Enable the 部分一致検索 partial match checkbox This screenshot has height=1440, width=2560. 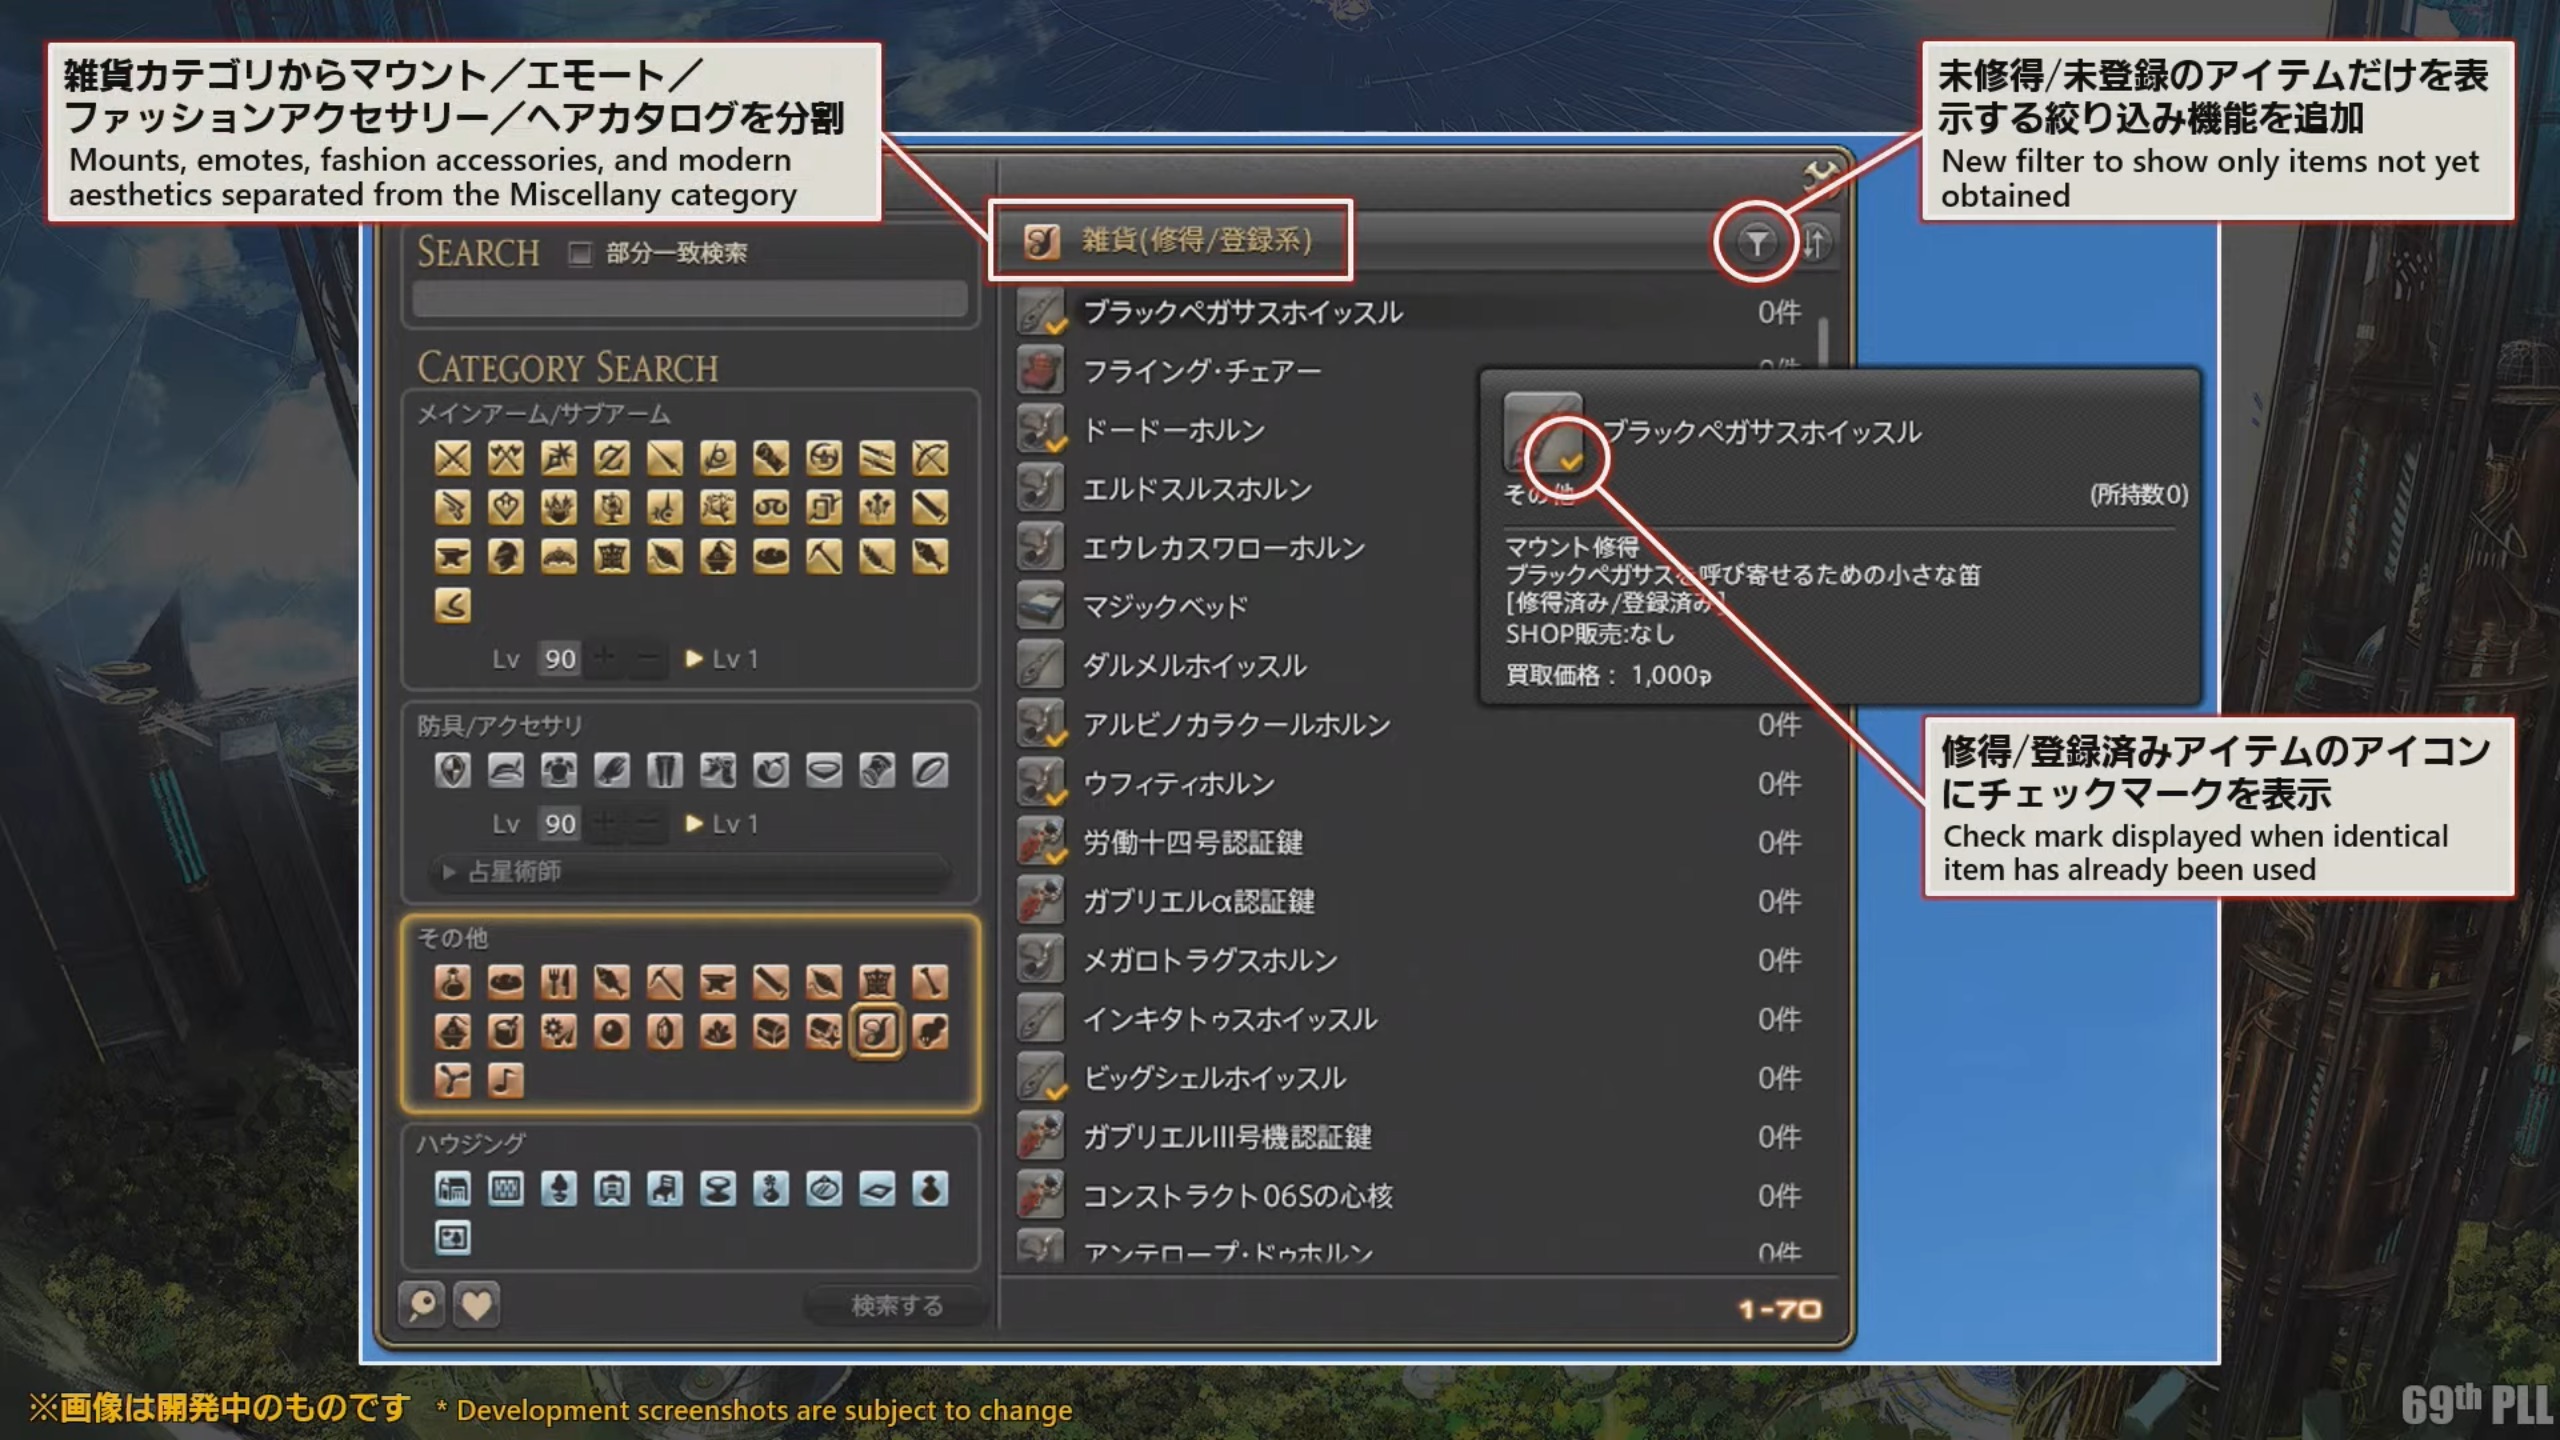pyautogui.click(x=580, y=254)
